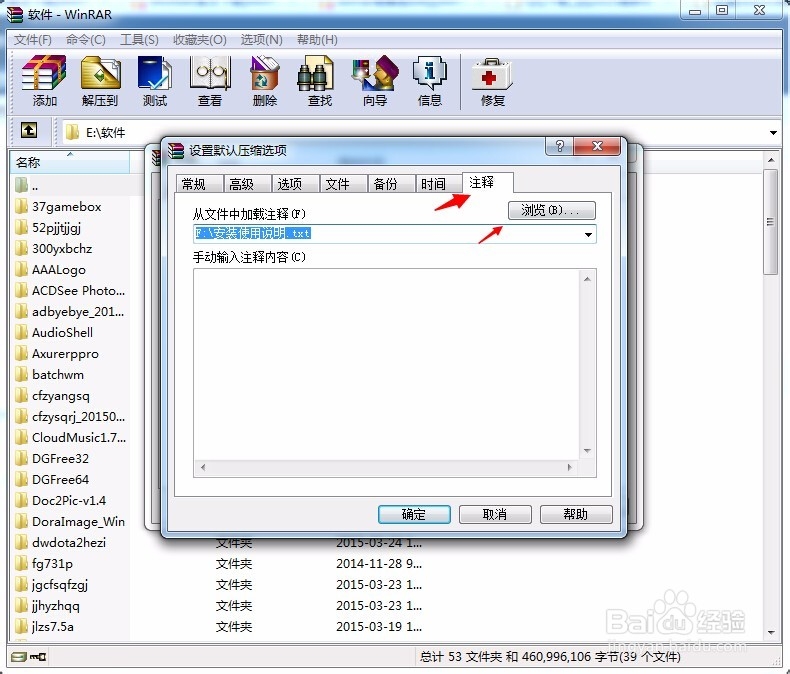Click the key password icon in status bar
This screenshot has height=674, width=790.
coord(38,656)
